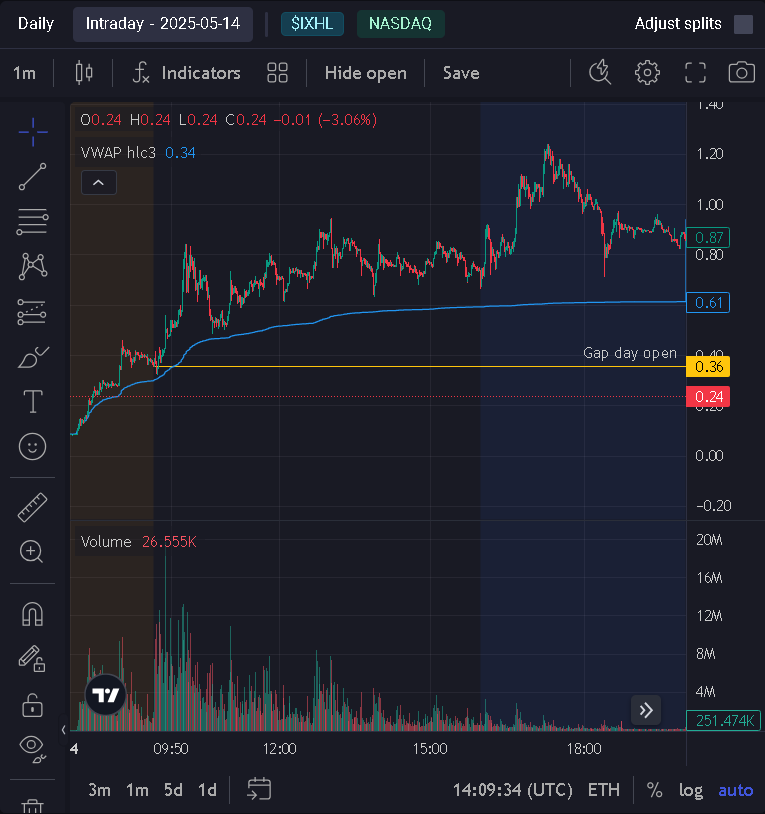The height and width of the screenshot is (814, 765).
Task: Open the ETH session dropdown
Action: point(604,790)
